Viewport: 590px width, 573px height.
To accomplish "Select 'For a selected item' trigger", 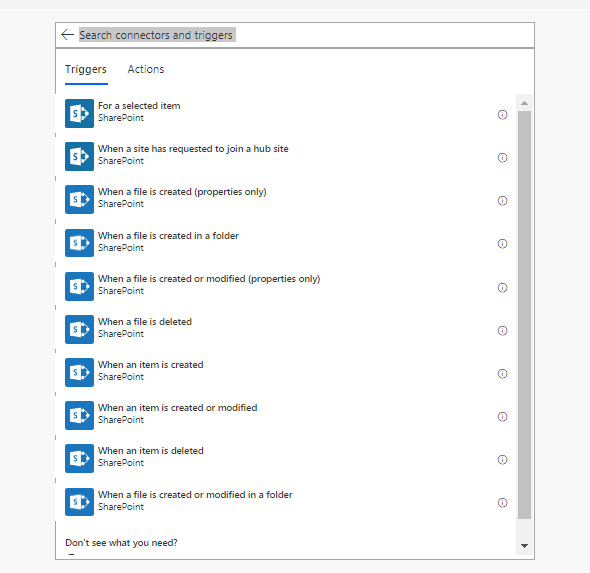I will click(286, 113).
